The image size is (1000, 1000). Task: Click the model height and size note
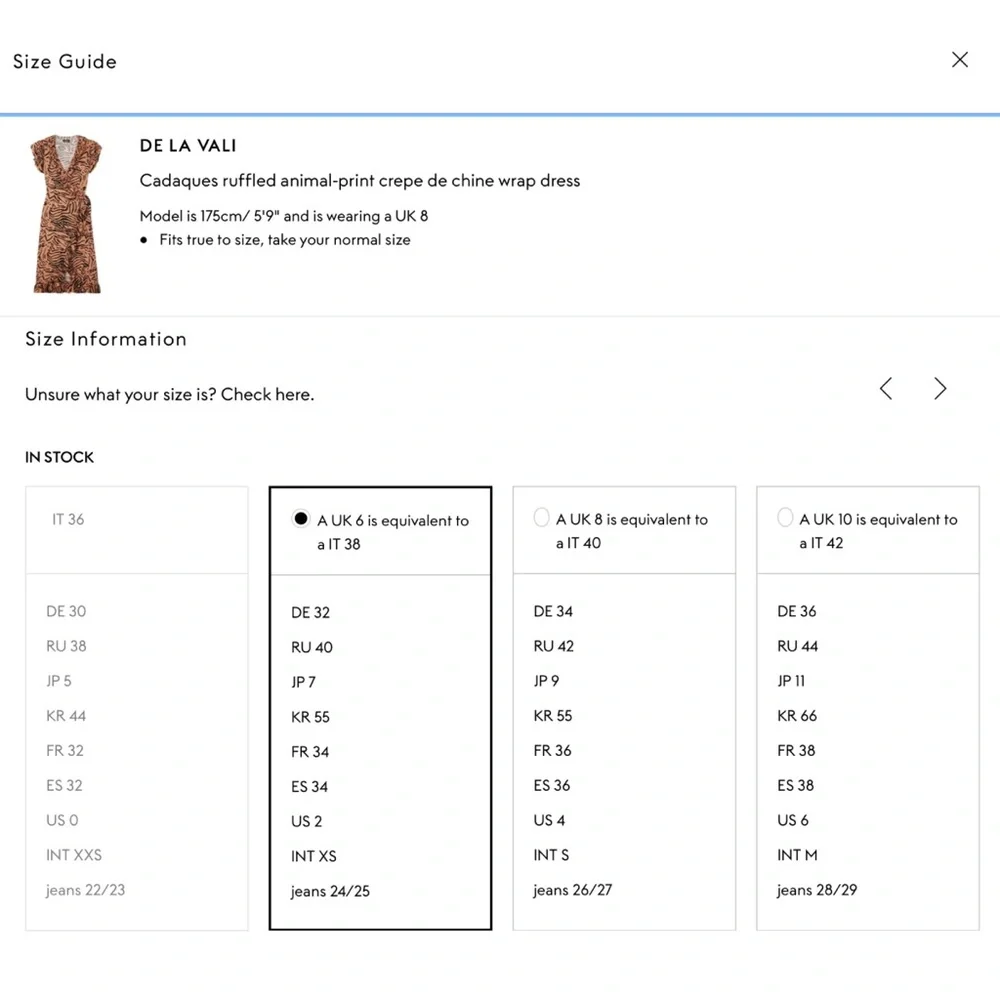coord(284,216)
